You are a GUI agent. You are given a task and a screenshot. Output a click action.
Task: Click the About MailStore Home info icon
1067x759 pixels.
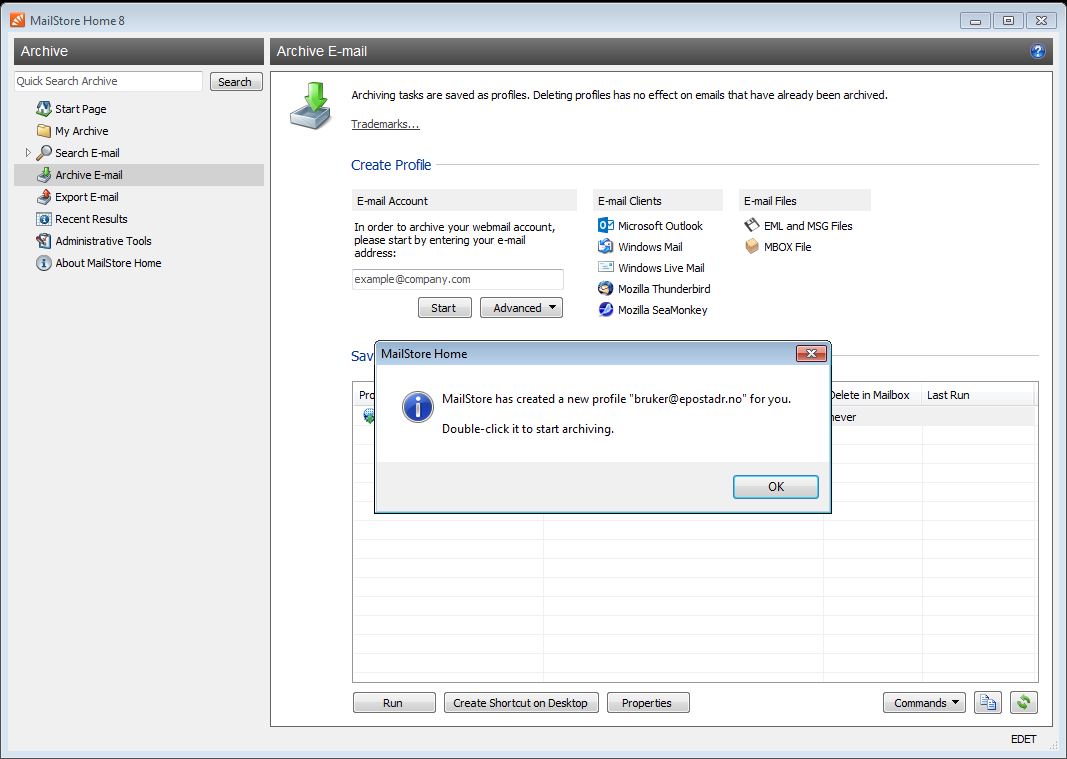click(x=44, y=263)
